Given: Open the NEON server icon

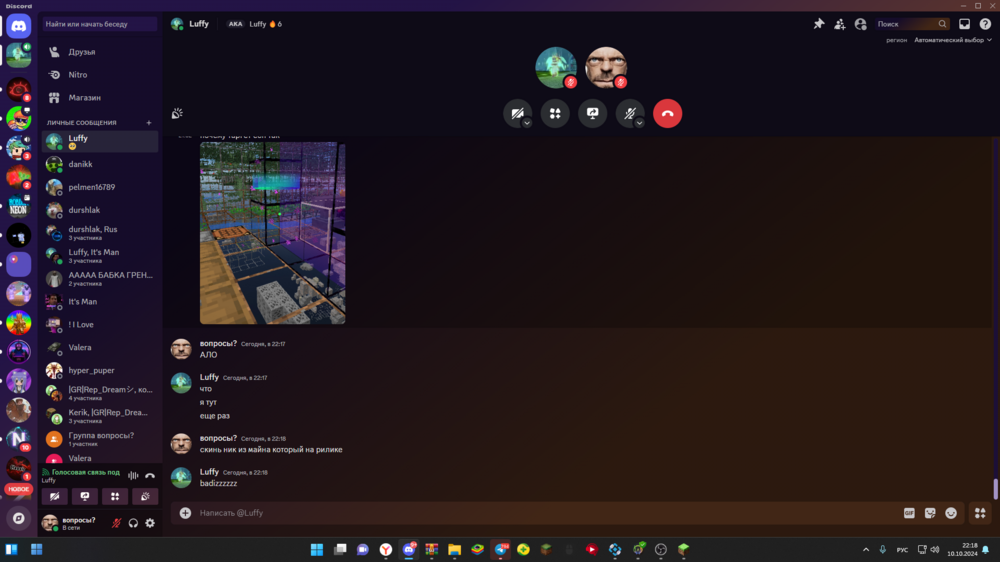Looking at the screenshot, I should pos(18,206).
